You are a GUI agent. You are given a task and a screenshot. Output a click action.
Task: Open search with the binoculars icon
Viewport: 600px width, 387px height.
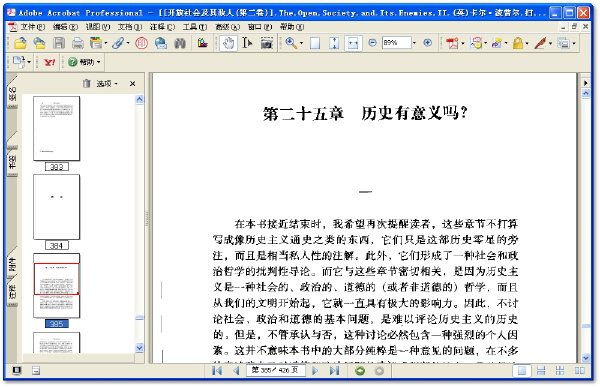(x=180, y=42)
